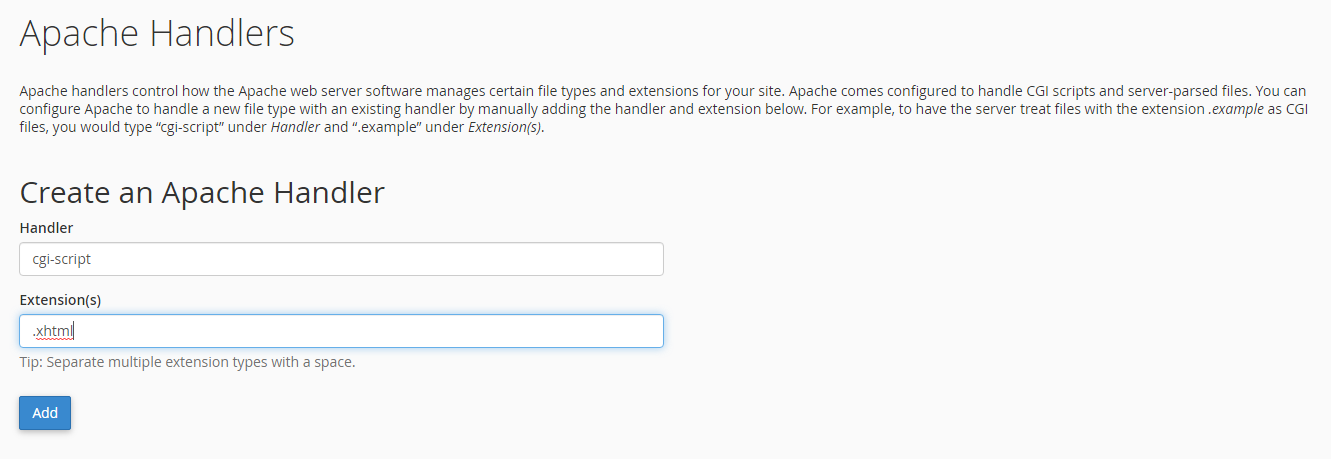Screen dimensions: 1331x459
Task: Click the Handler field label
Action: click(x=46, y=228)
